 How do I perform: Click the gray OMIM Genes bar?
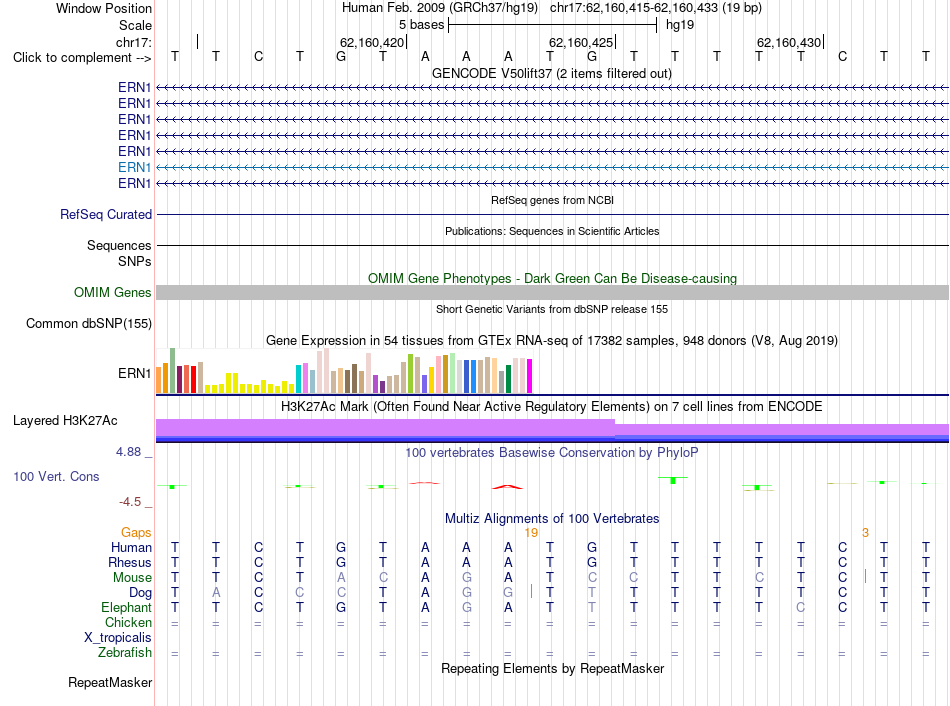(552, 293)
